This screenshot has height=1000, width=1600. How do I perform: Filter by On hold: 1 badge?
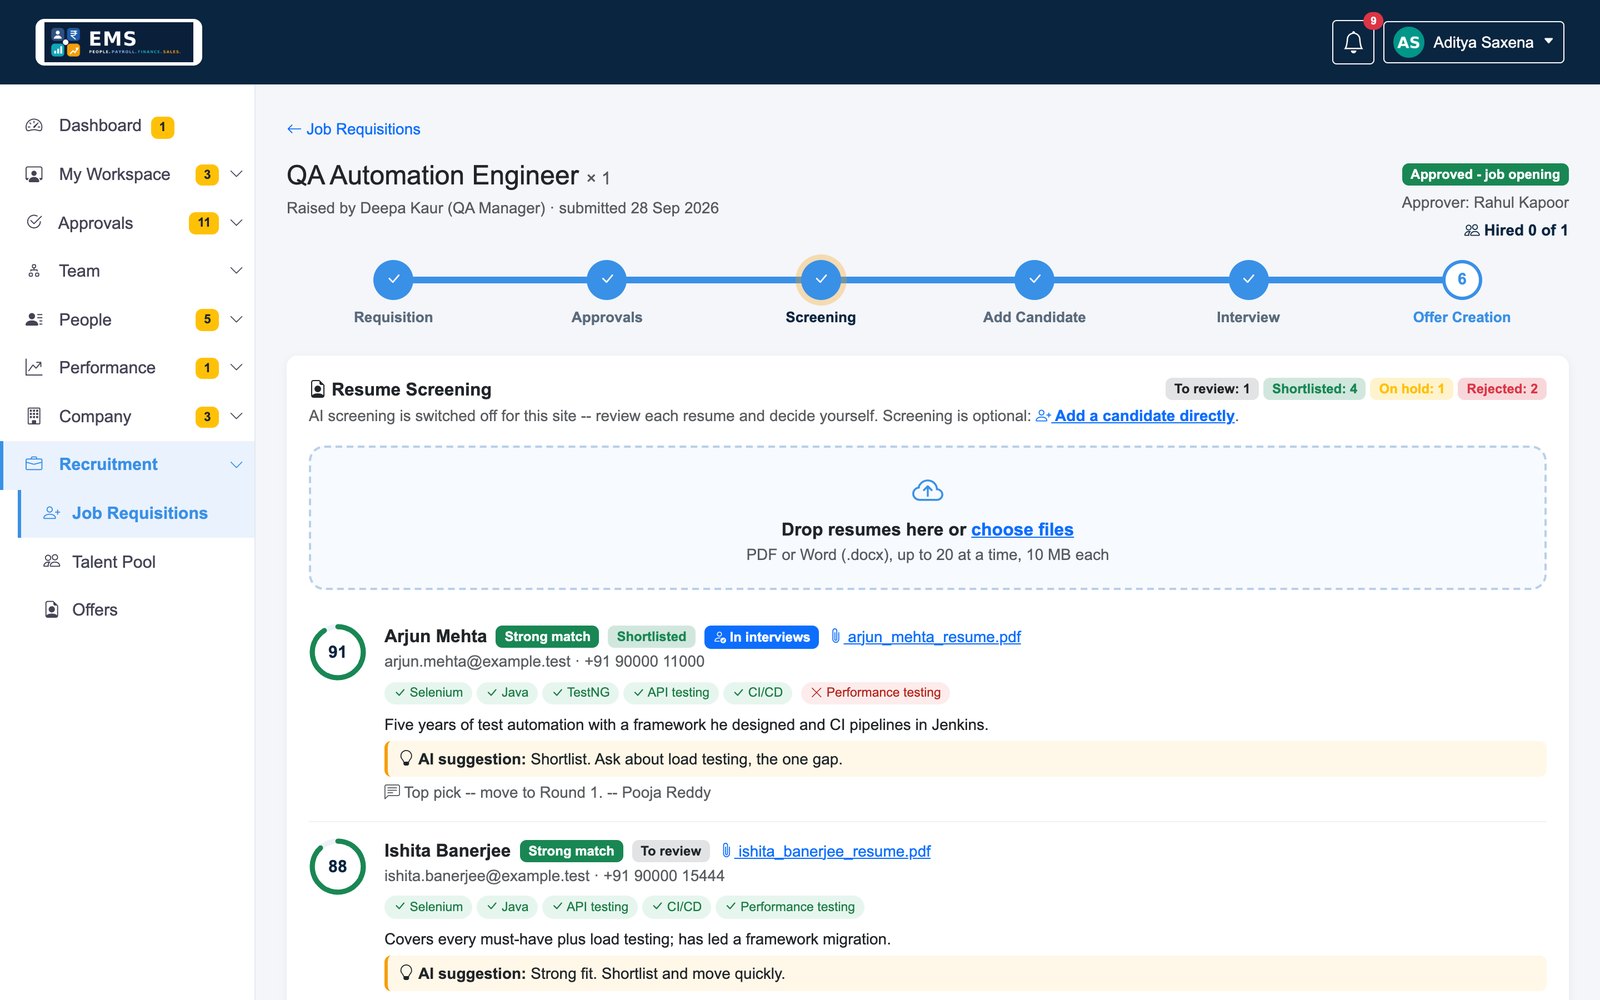coord(1411,389)
